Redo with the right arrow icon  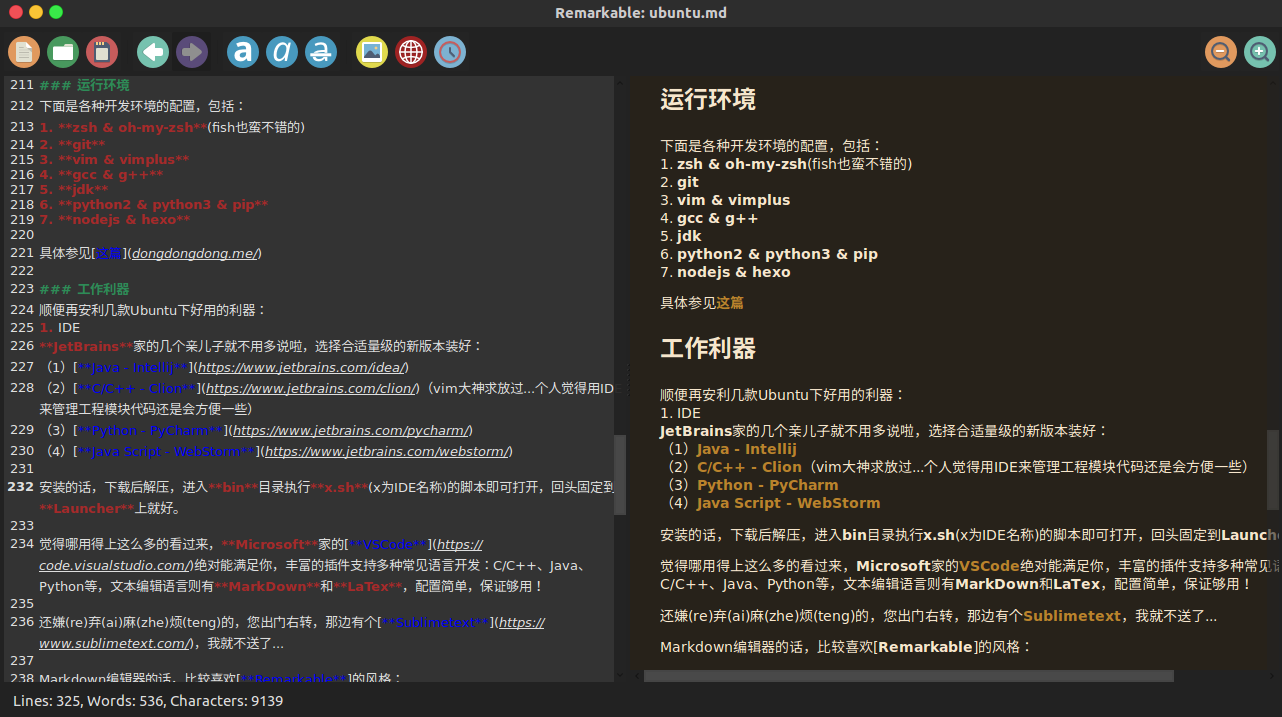191,51
